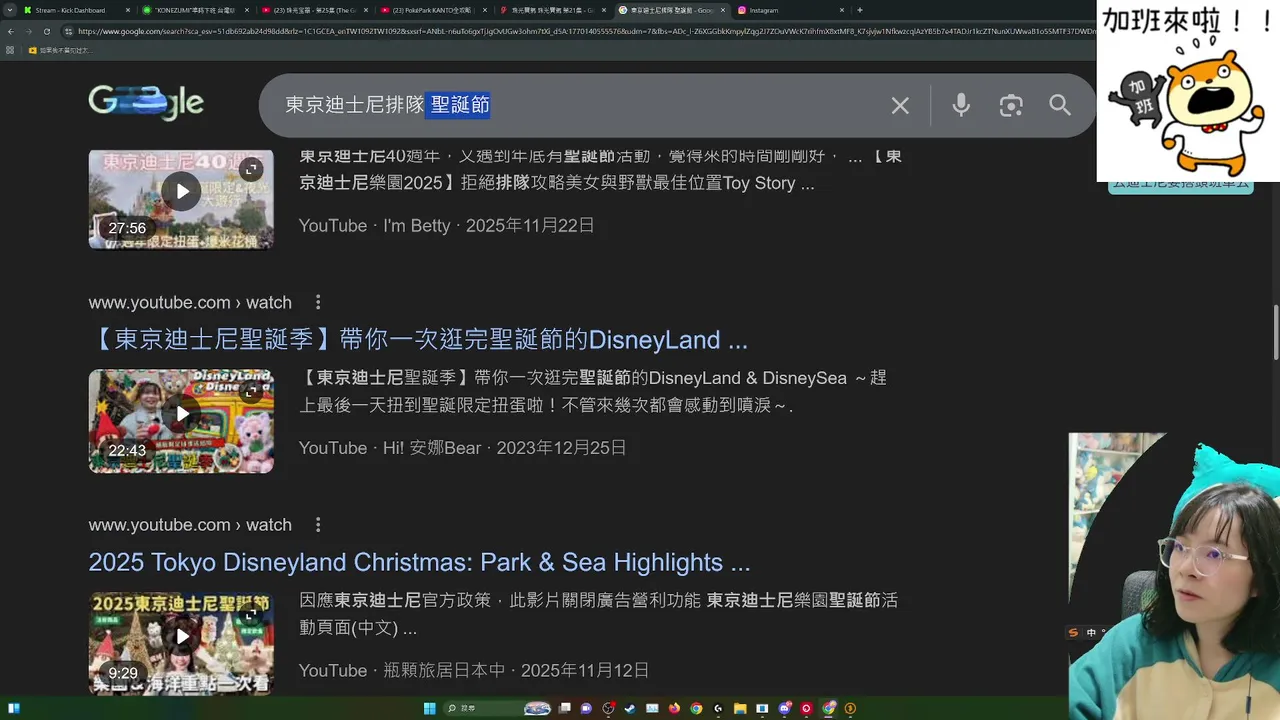
Task: Open OBS Studio from the taskbar
Action: 607,709
